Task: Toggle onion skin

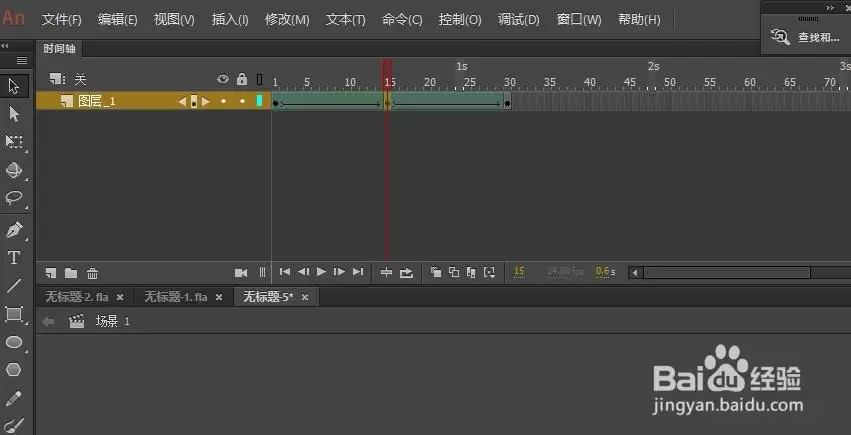Action: pos(435,272)
